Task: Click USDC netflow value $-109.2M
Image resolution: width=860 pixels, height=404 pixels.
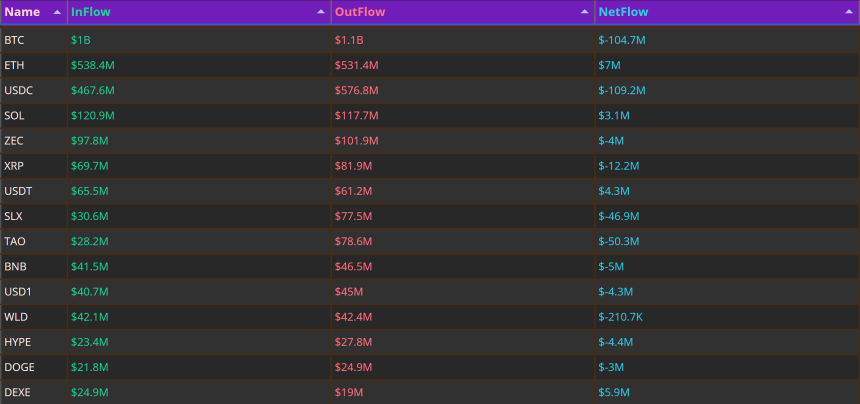Action: pyautogui.click(x=622, y=90)
